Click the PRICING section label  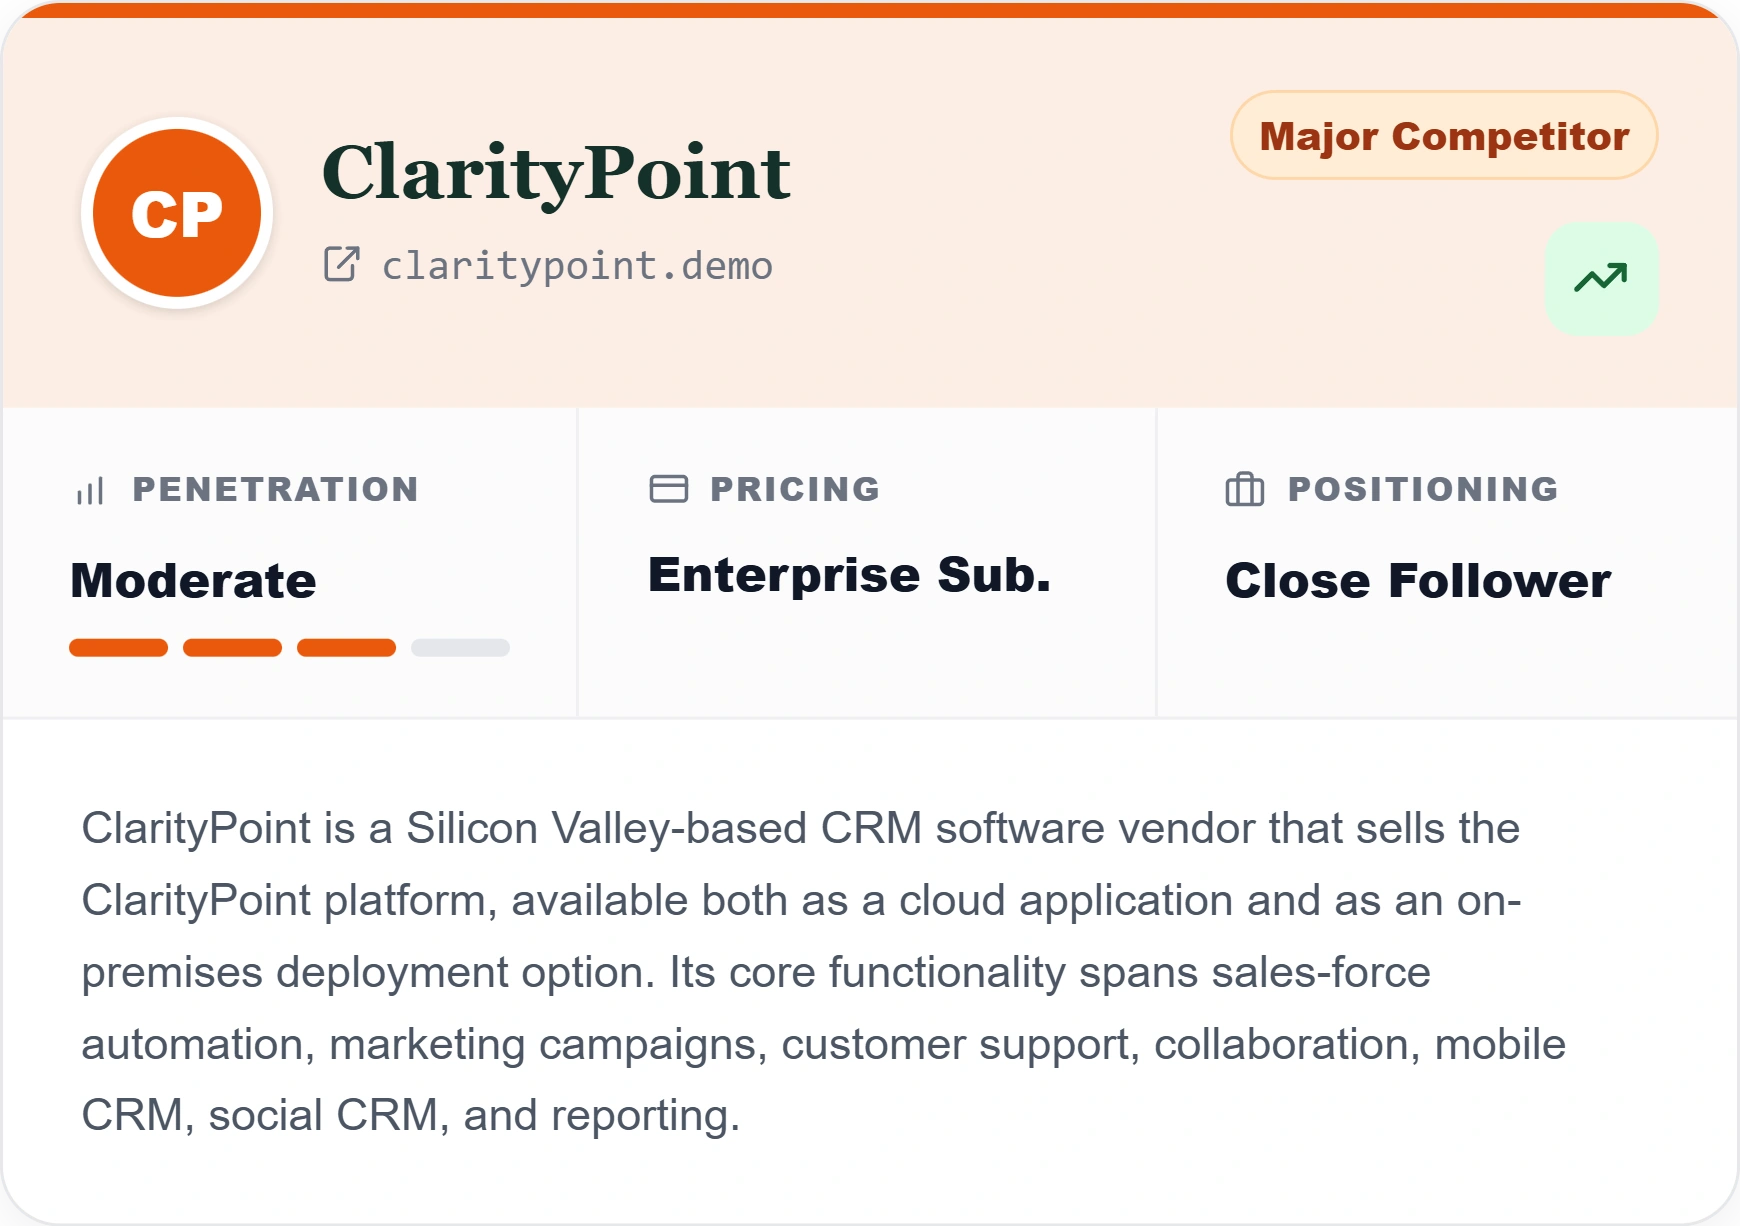click(795, 489)
